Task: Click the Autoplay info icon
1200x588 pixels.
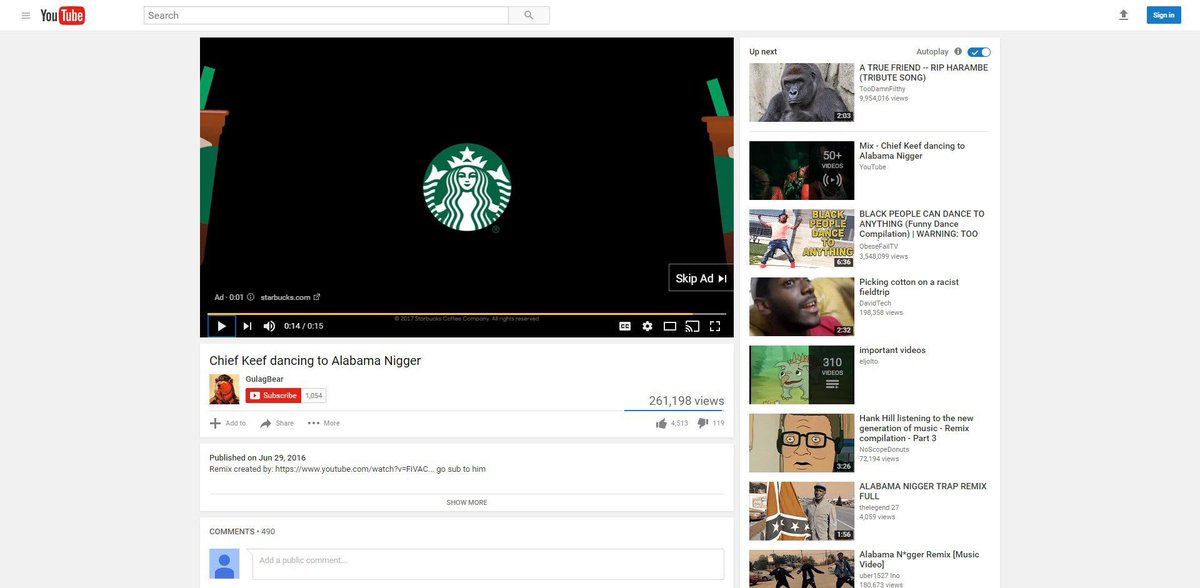Action: click(x=958, y=51)
